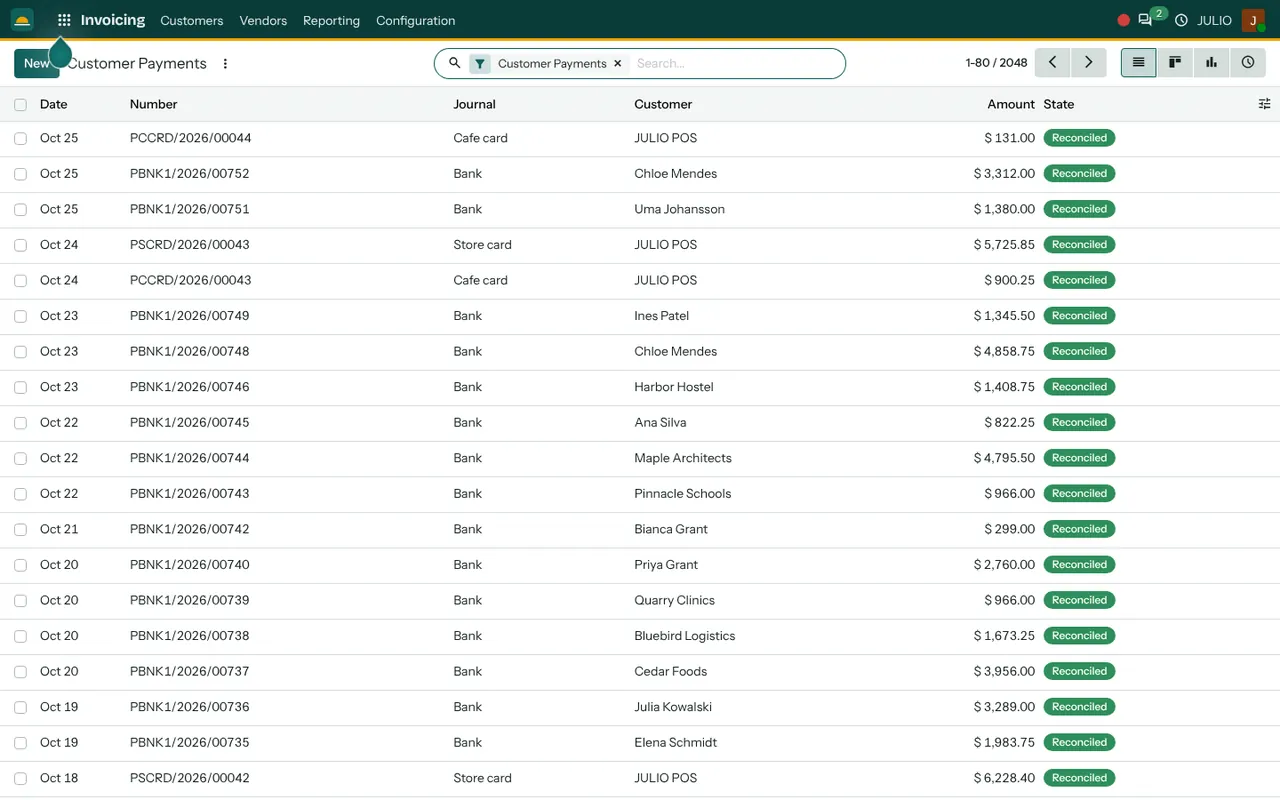Open the Harbor Hostel payment row
Image resolution: width=1280 pixels, height=800 pixels.
(x=640, y=387)
